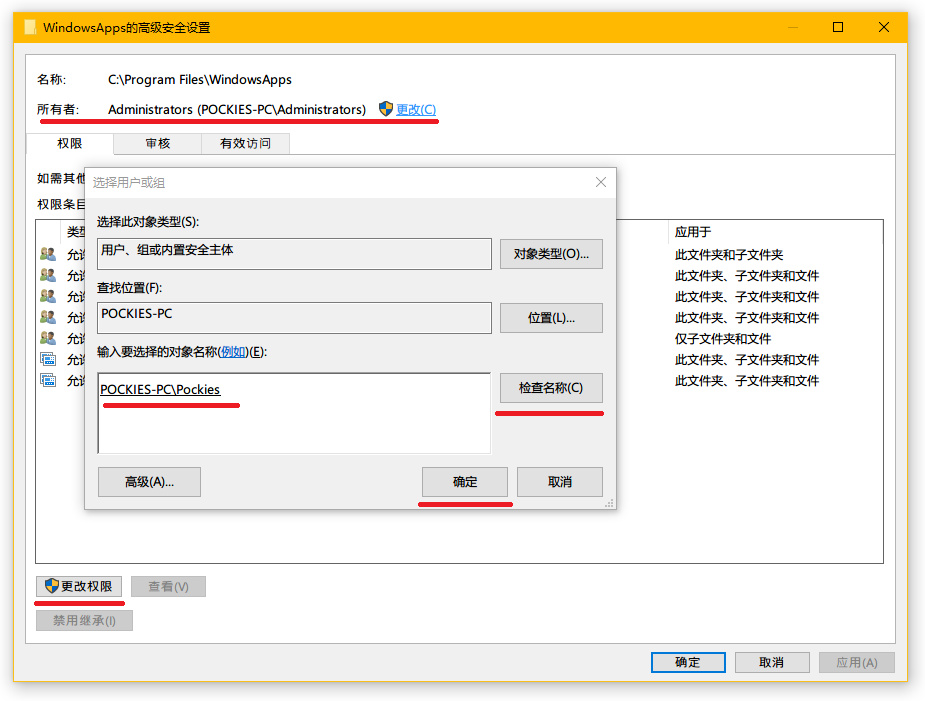This screenshot has height=701, width=925.
Task: Select the group icon of the row applying to 仅子文件夹和文件
Action: click(x=48, y=339)
